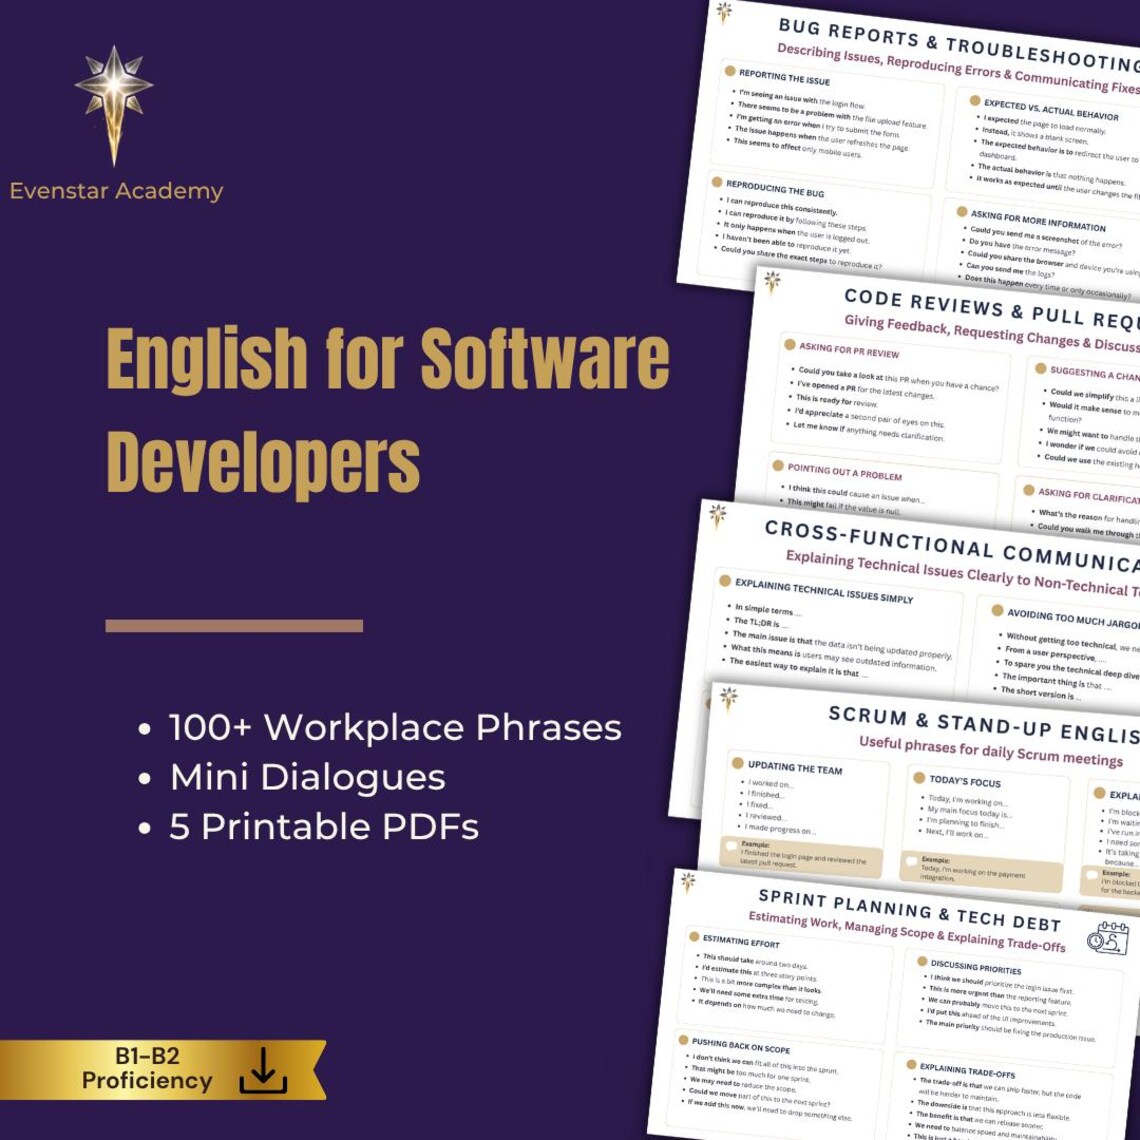Click phrase 'In simple terms ...'
The image size is (1140, 1140).
point(768,609)
